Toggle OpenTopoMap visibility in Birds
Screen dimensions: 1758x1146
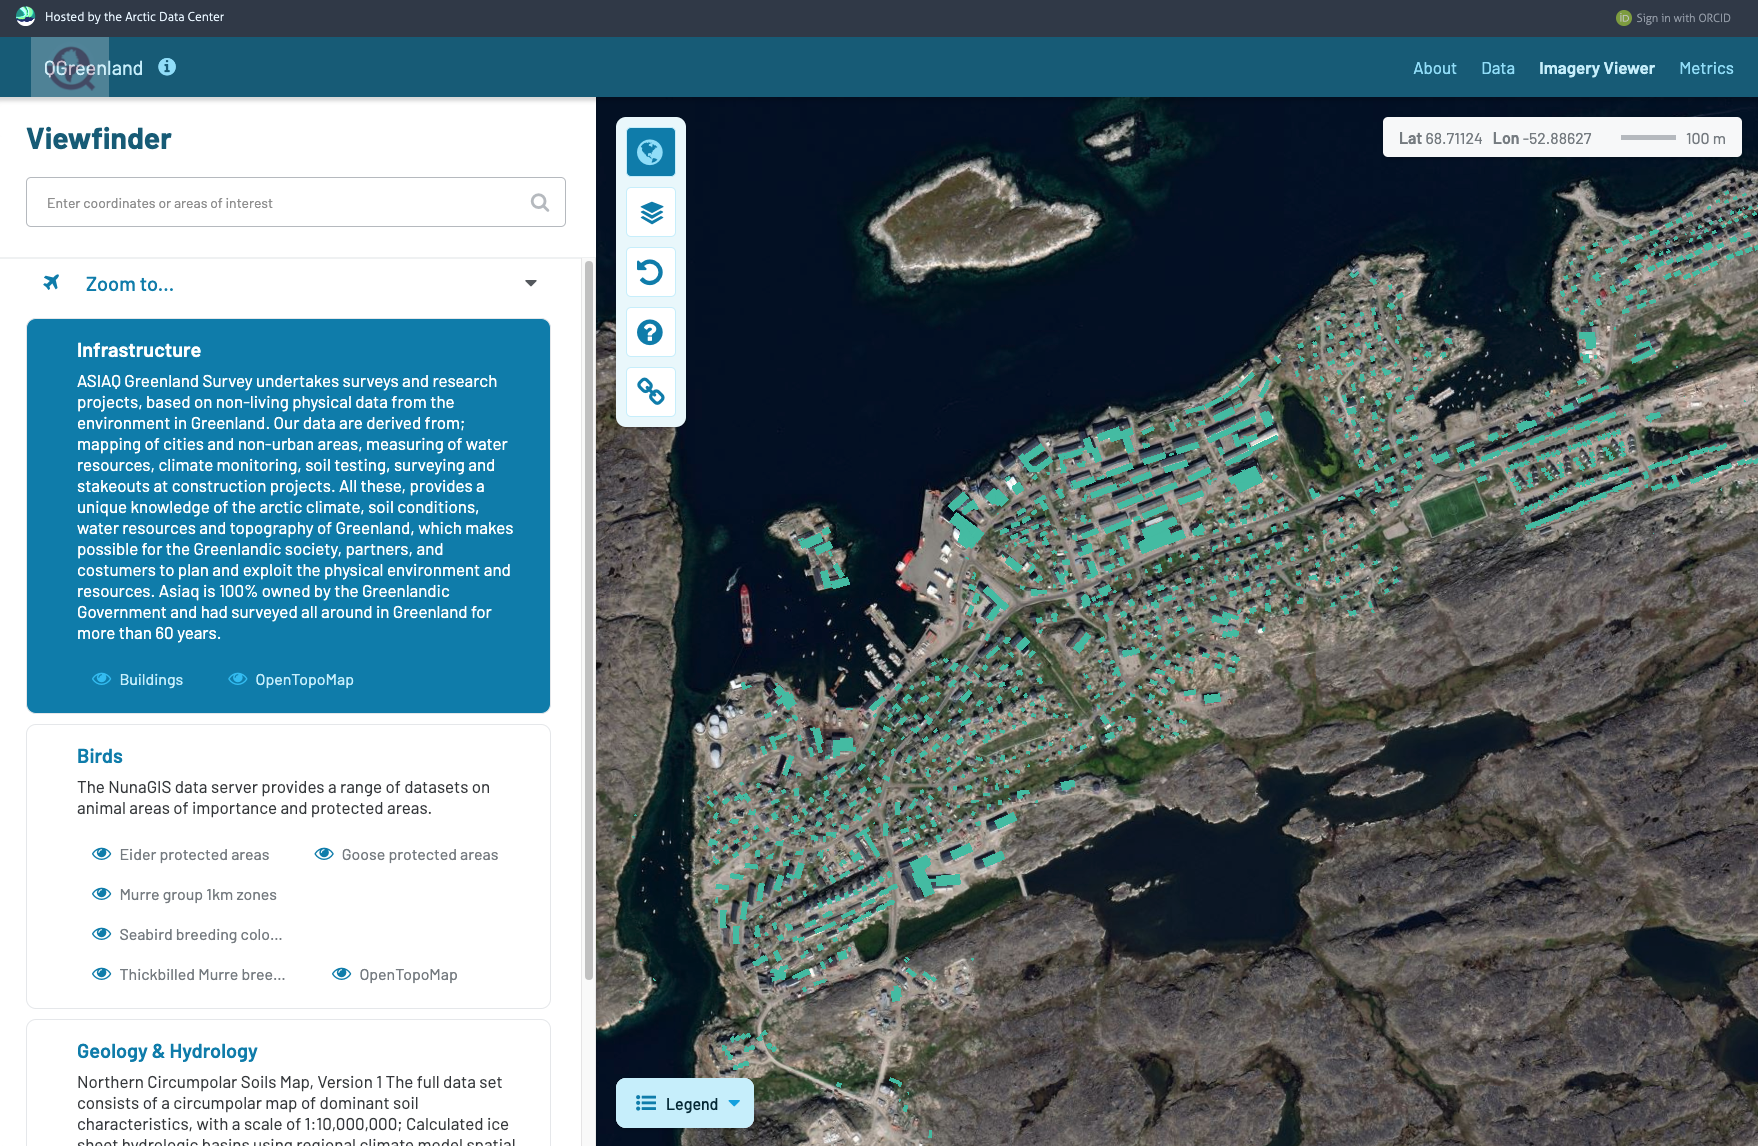click(342, 974)
